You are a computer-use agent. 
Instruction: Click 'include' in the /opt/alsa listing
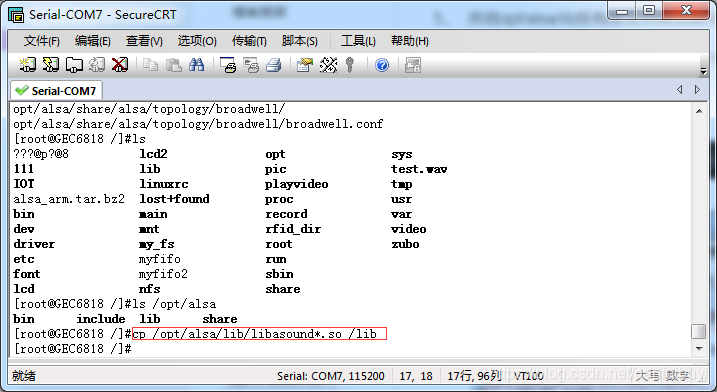click(101, 319)
